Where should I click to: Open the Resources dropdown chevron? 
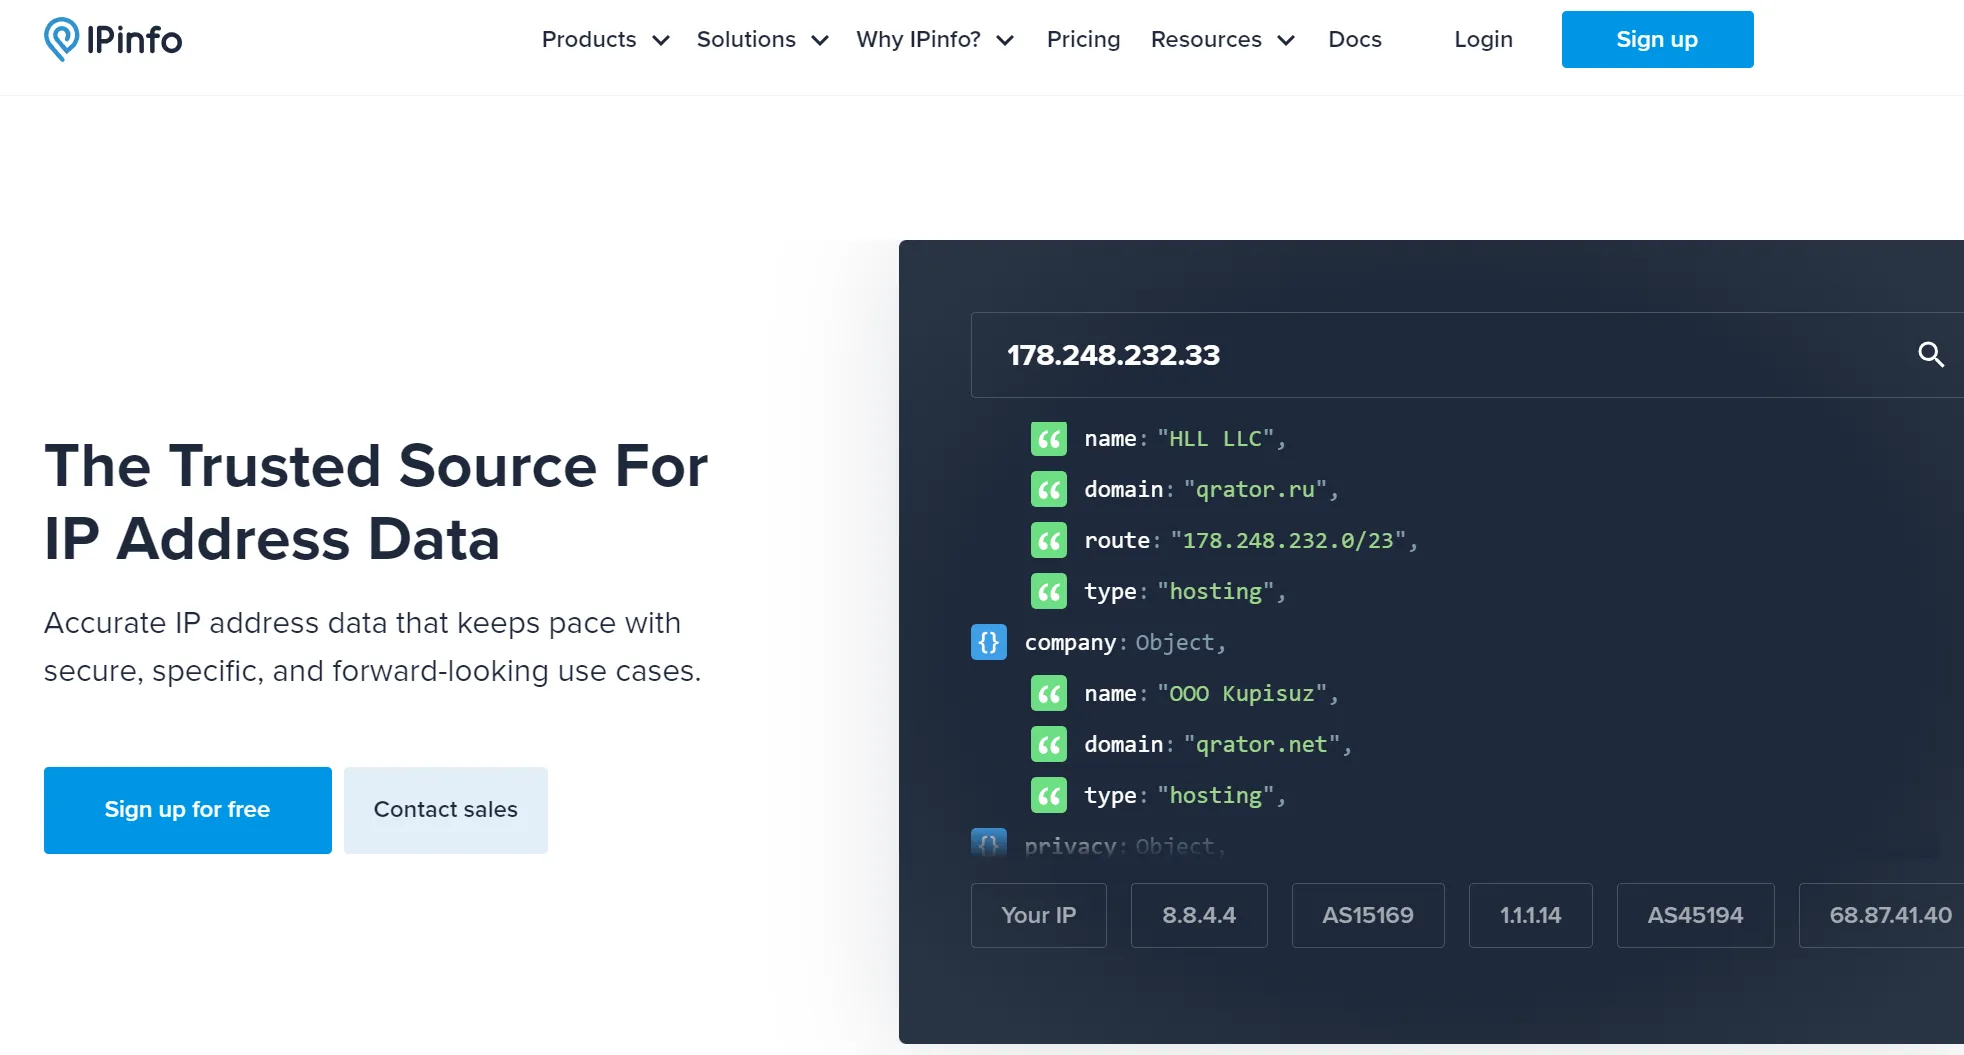(x=1286, y=40)
